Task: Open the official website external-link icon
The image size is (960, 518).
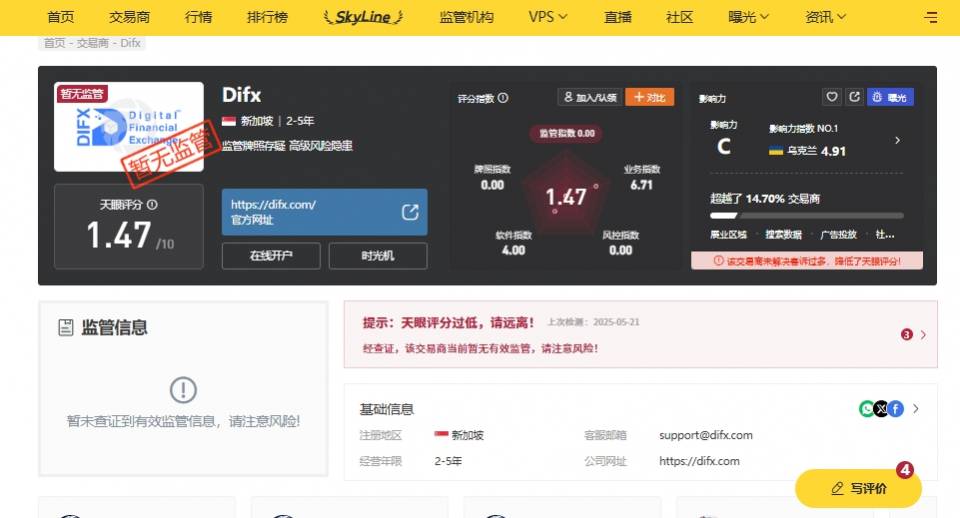Action: tap(410, 212)
